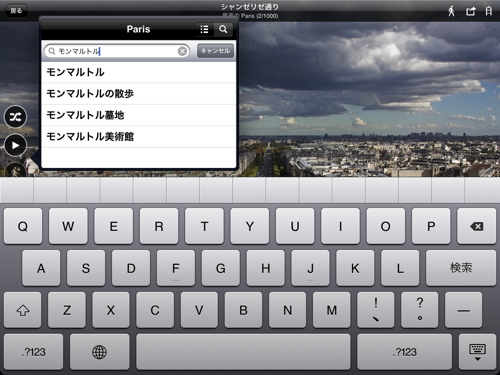Tap the right .?123 key

404,352
